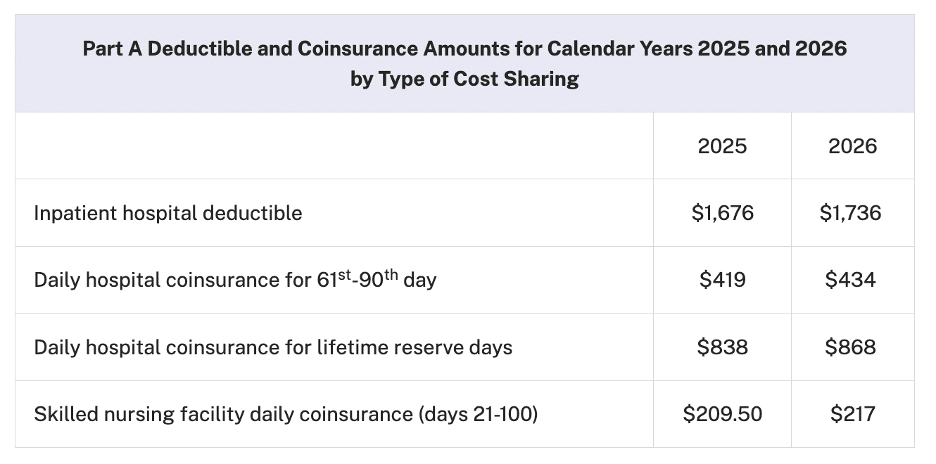This screenshot has width=936, height=464.
Task: Click the "lifetime reserve days" row label
Action: click(x=417, y=347)
